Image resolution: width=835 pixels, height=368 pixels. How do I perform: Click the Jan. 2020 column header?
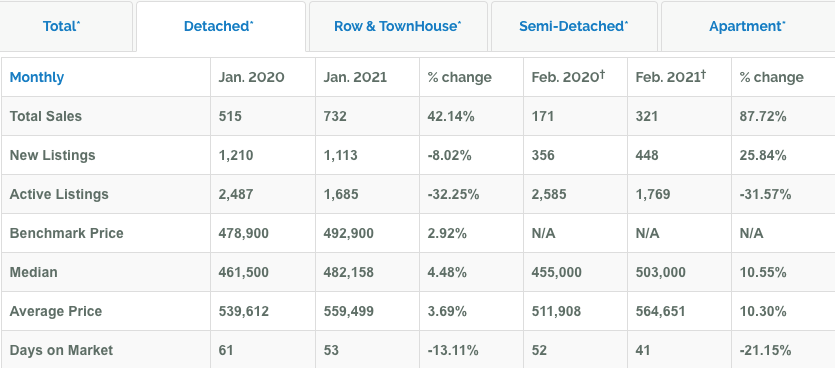click(x=251, y=77)
